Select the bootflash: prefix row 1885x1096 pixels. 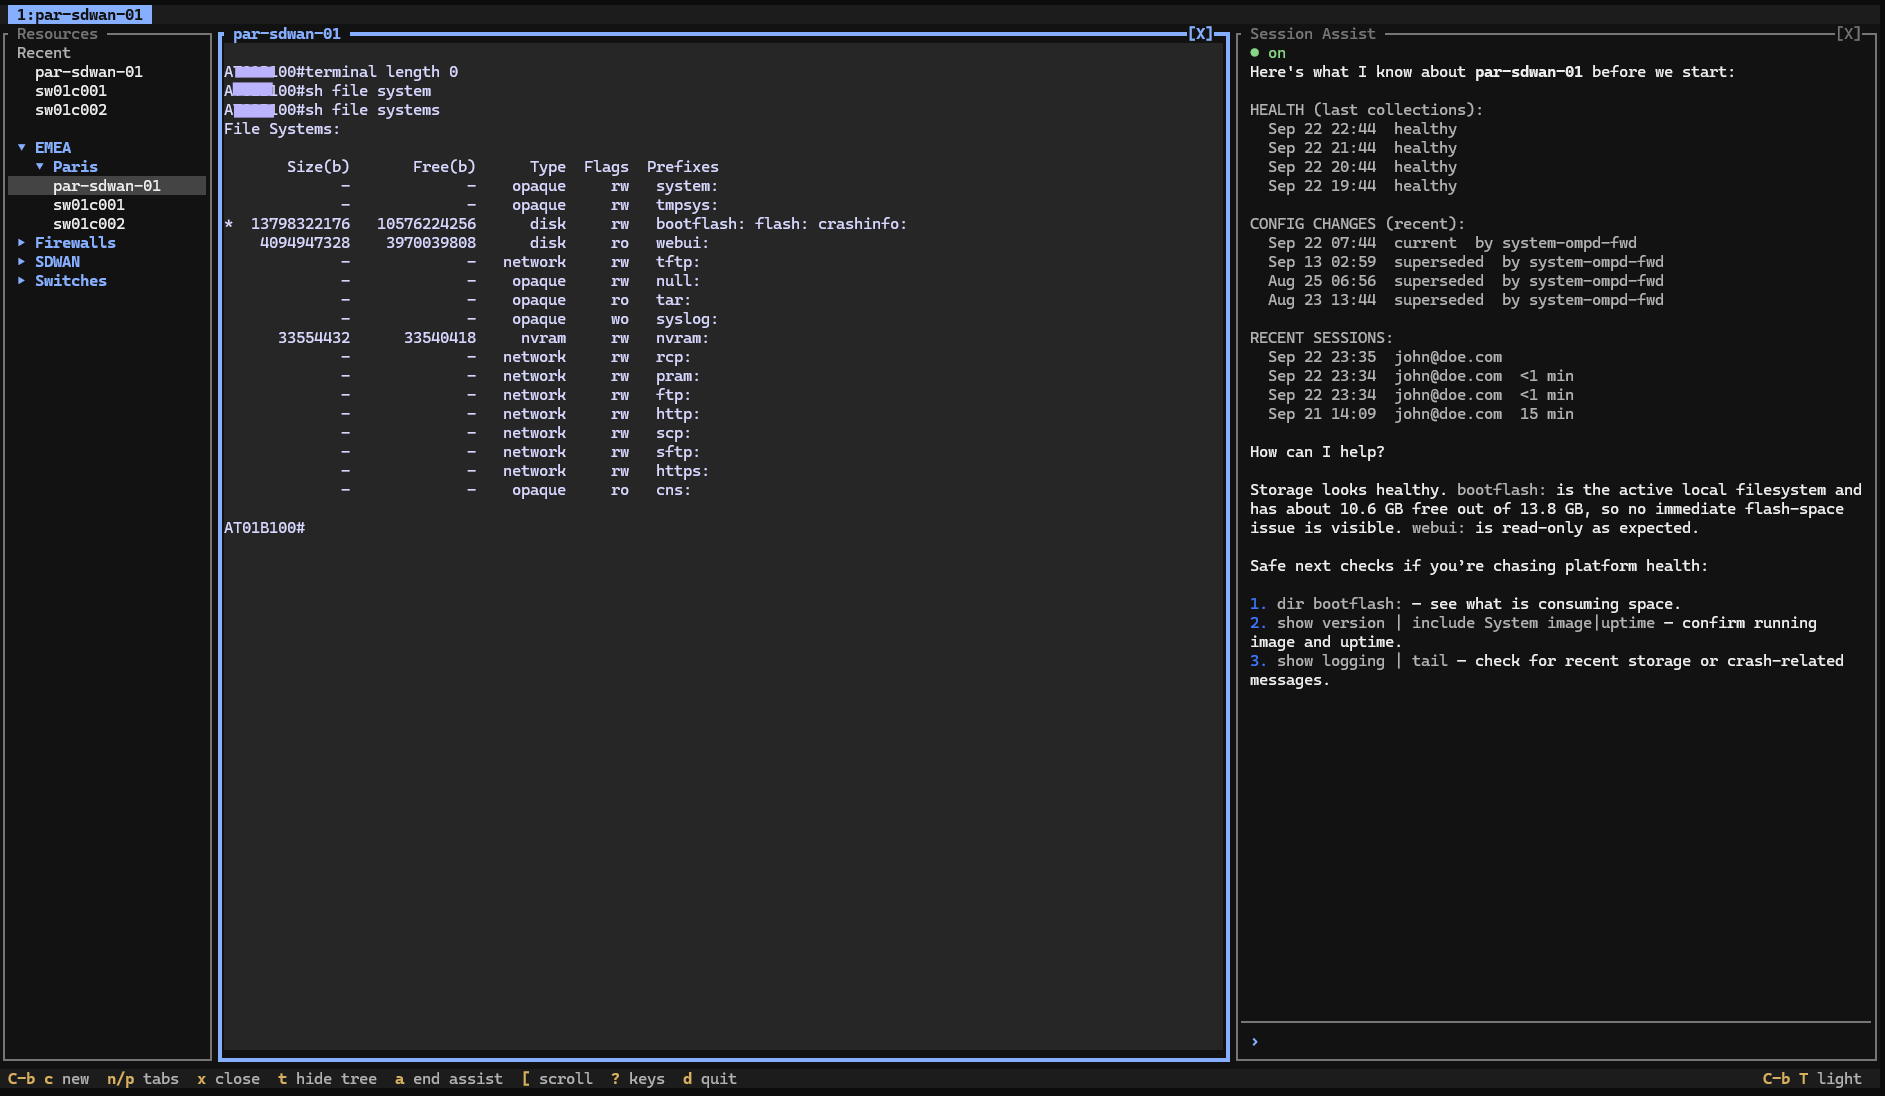(566, 223)
